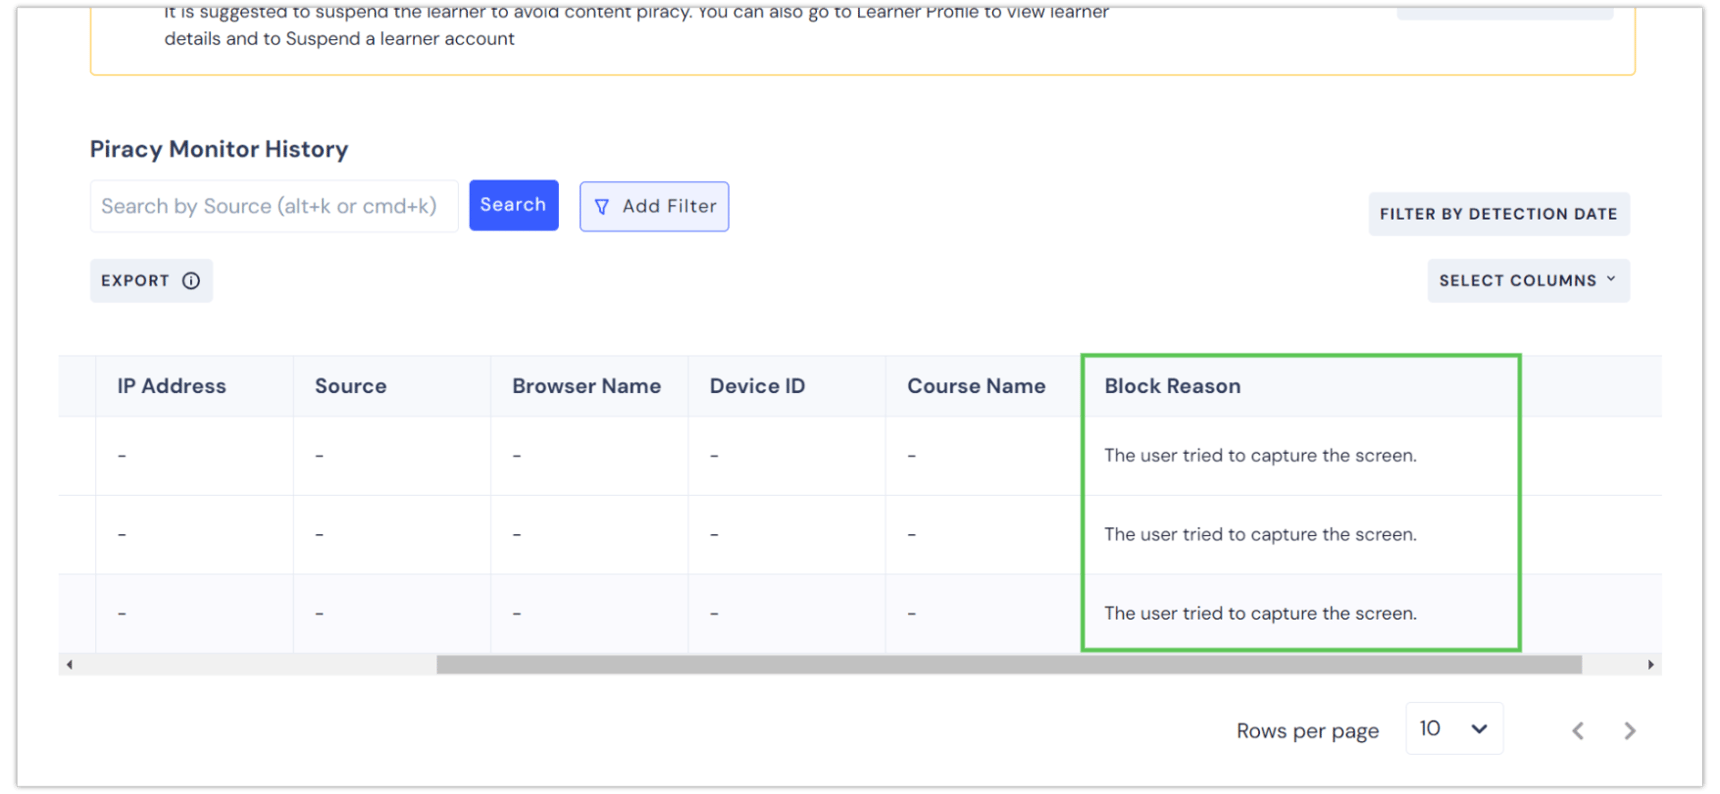Image resolution: width=1720 pixels, height=794 pixels.
Task: Click the funnel icon in Add Filter
Action: coord(601,207)
